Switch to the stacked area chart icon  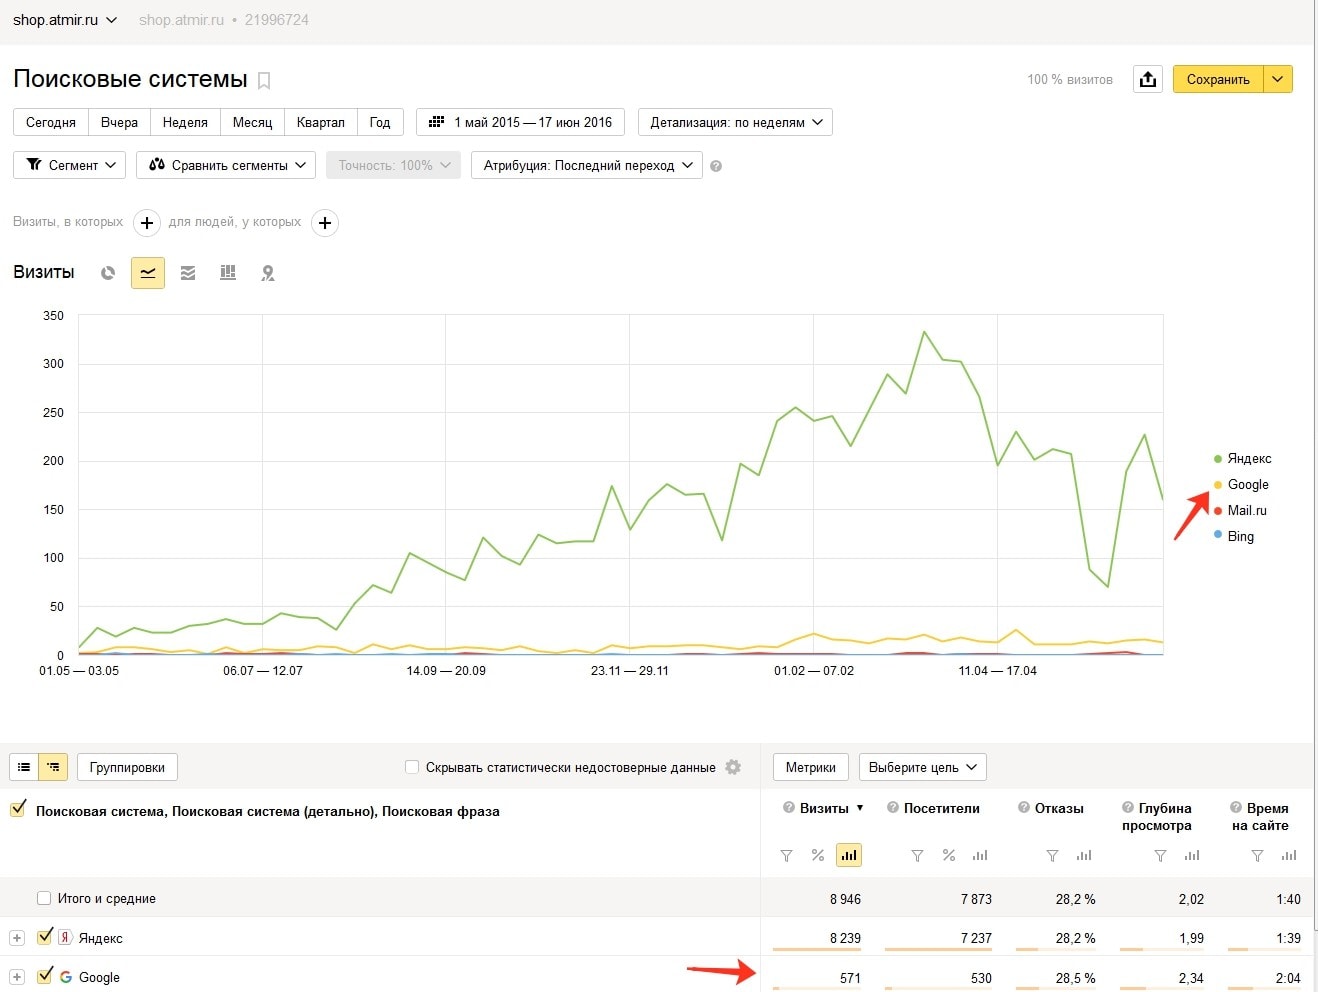coord(188,273)
